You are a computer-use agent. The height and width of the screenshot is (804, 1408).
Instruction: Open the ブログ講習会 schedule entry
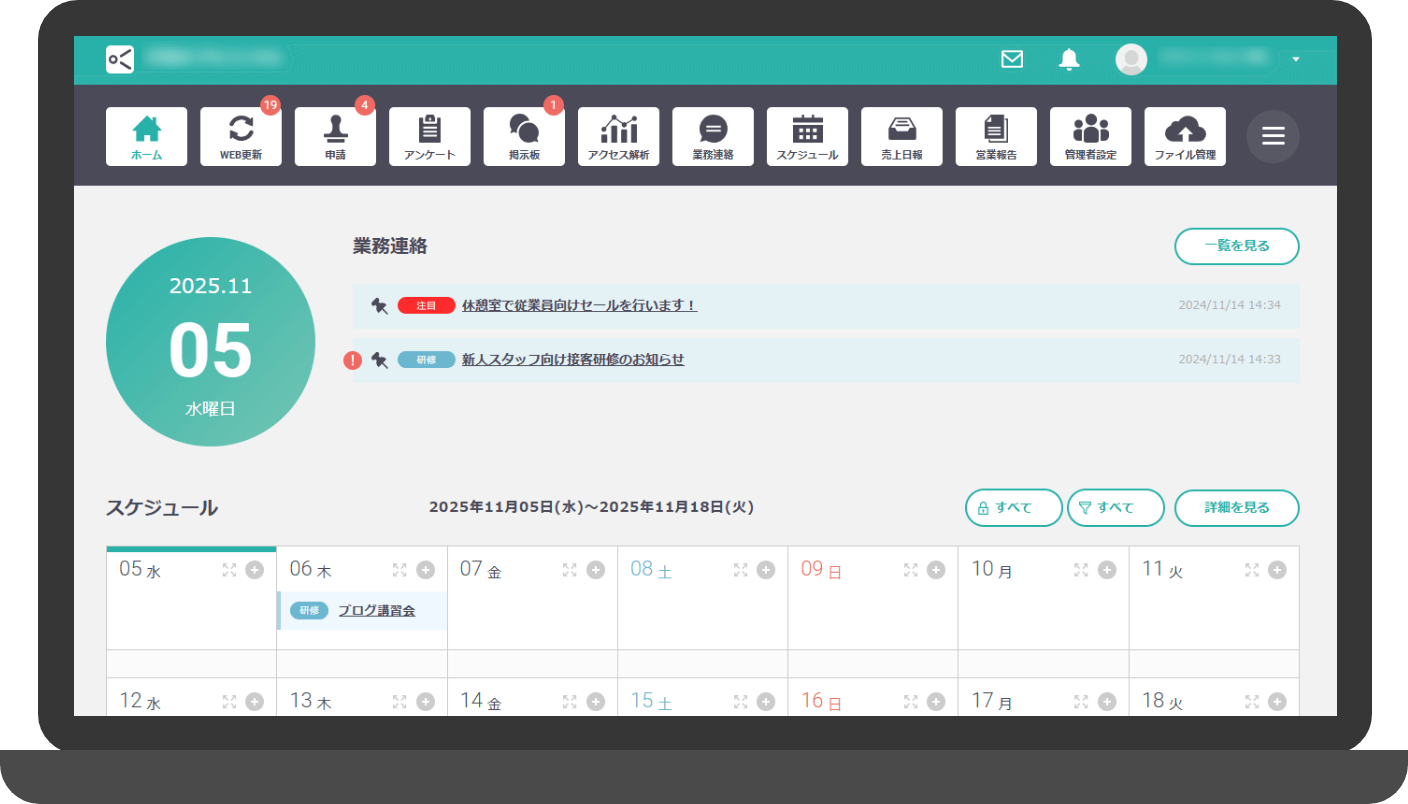(376, 611)
